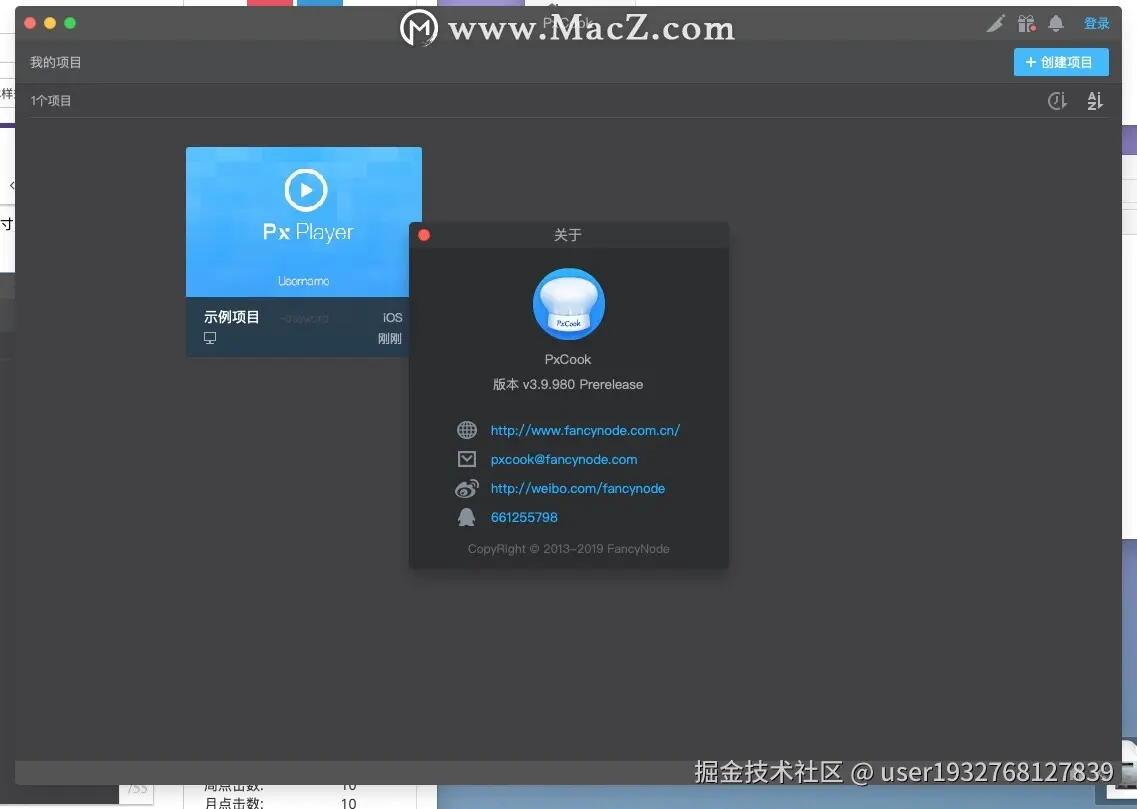Click the play icon on the Px Player card

pyautogui.click(x=305, y=190)
